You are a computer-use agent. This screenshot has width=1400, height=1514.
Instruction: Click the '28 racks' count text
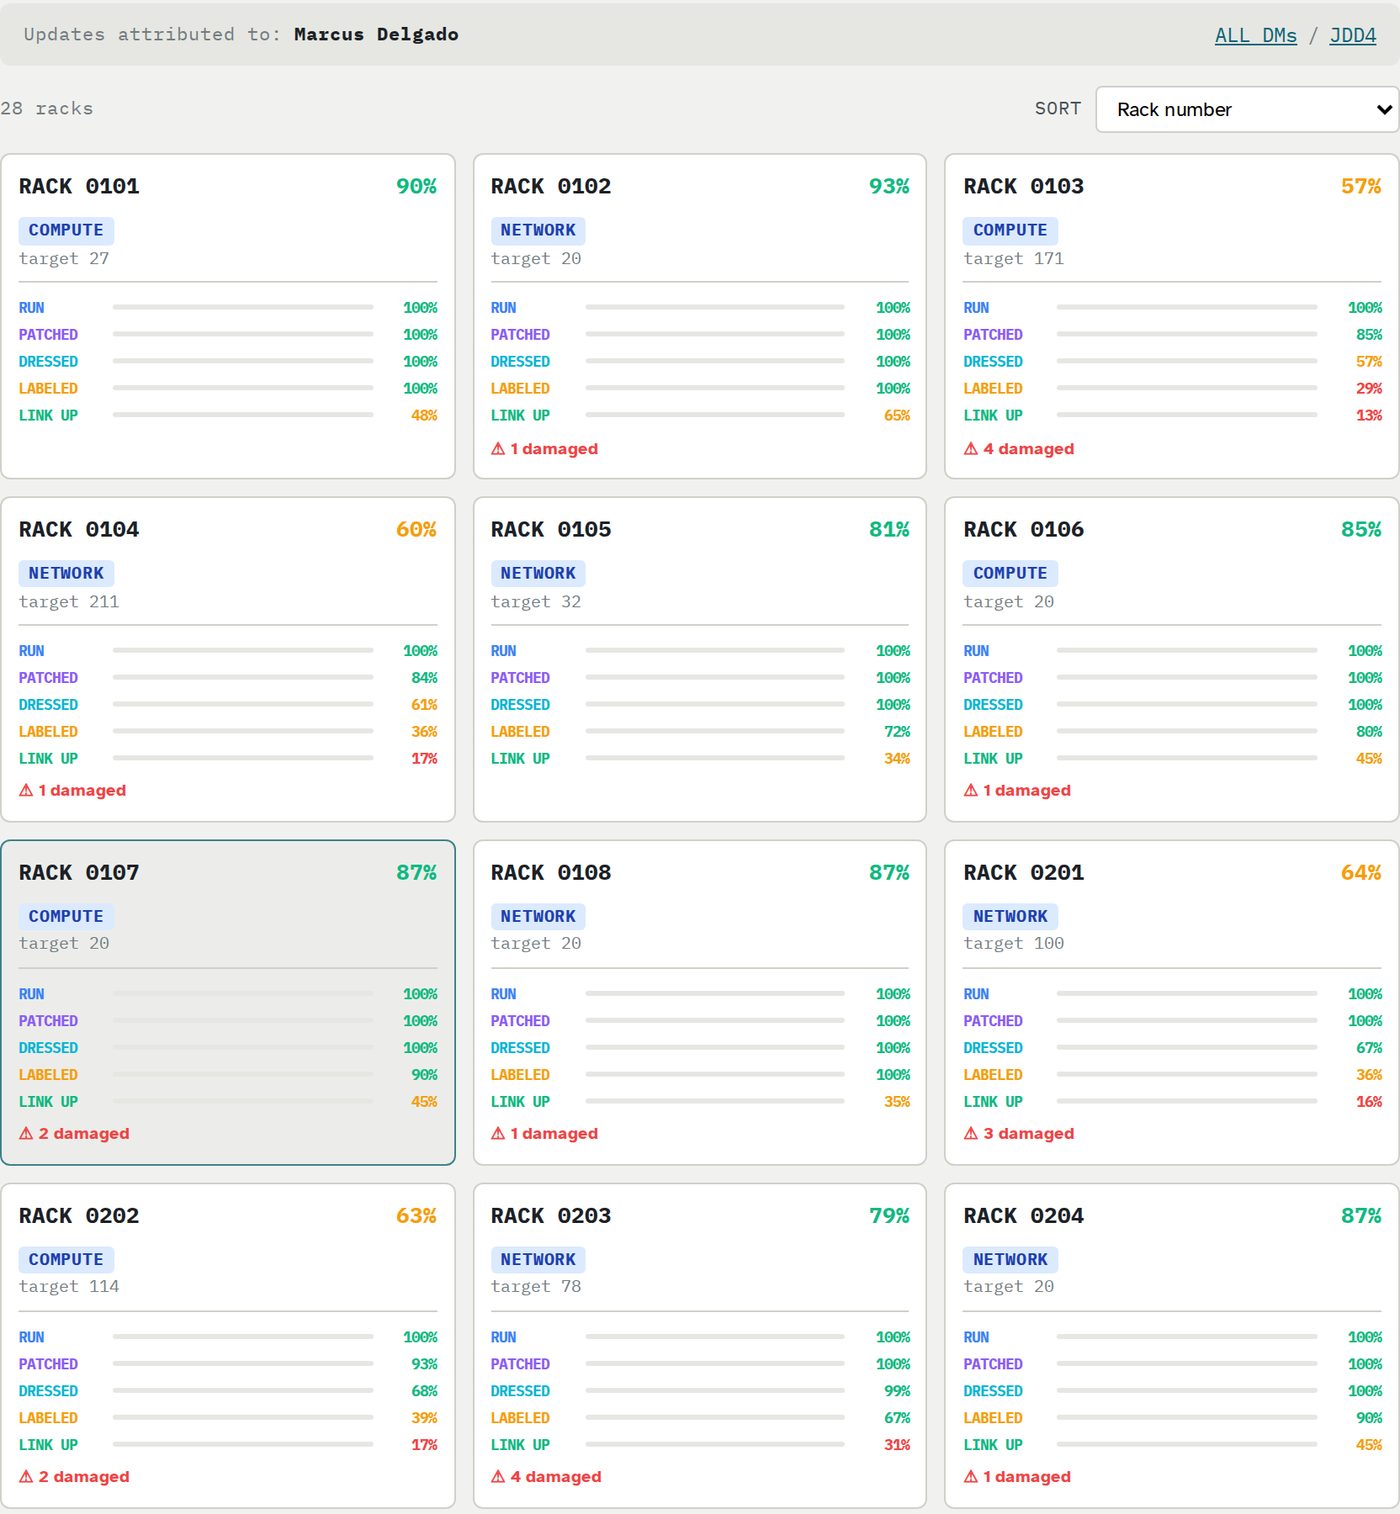47,108
